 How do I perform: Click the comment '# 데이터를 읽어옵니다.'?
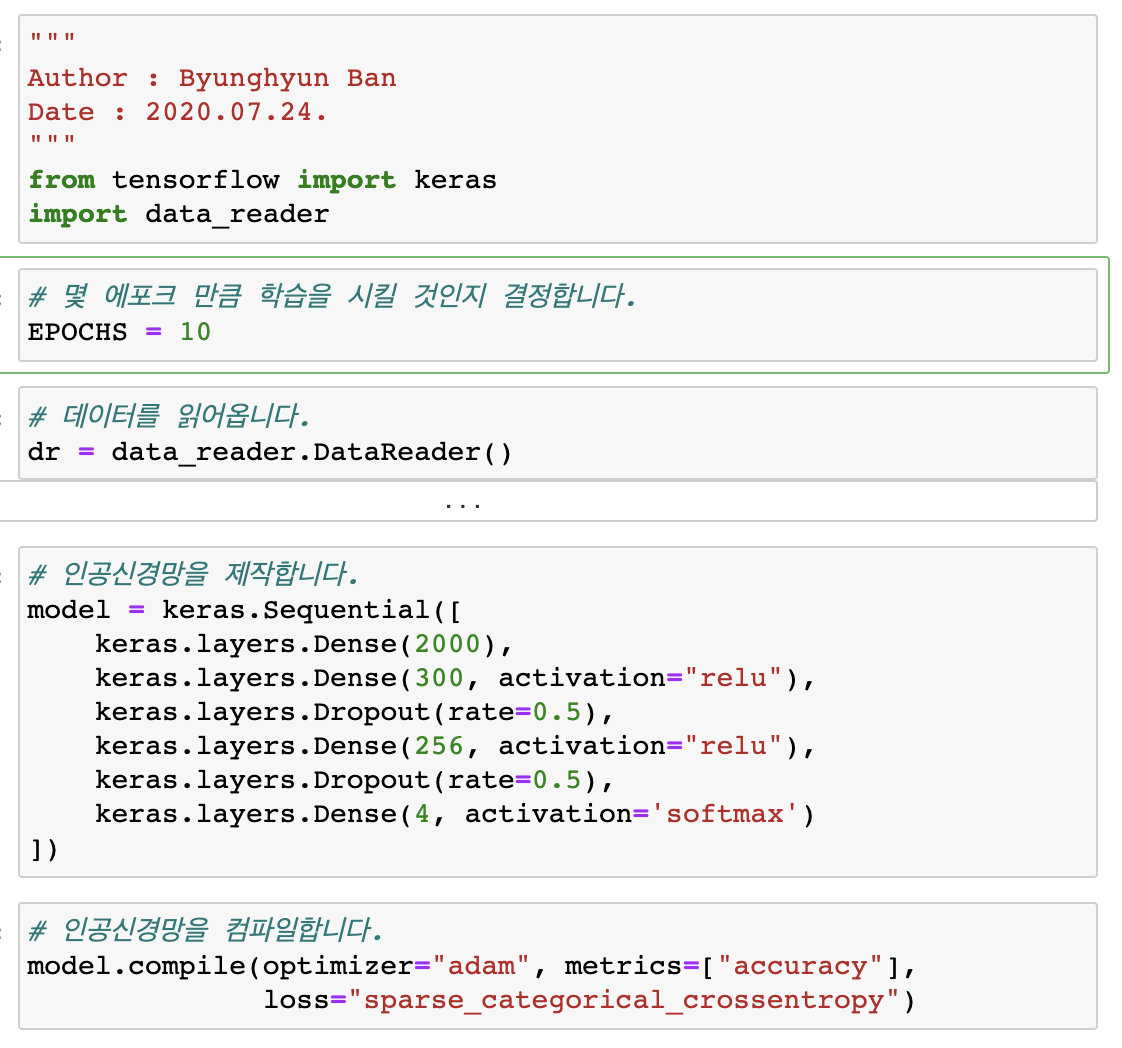[169, 416]
